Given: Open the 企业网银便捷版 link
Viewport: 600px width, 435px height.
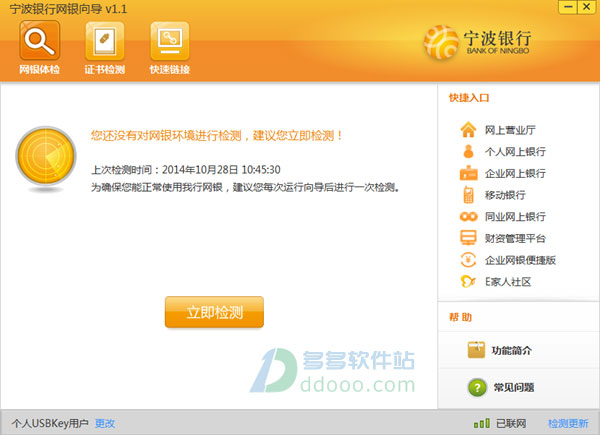Looking at the screenshot, I should tap(520, 260).
